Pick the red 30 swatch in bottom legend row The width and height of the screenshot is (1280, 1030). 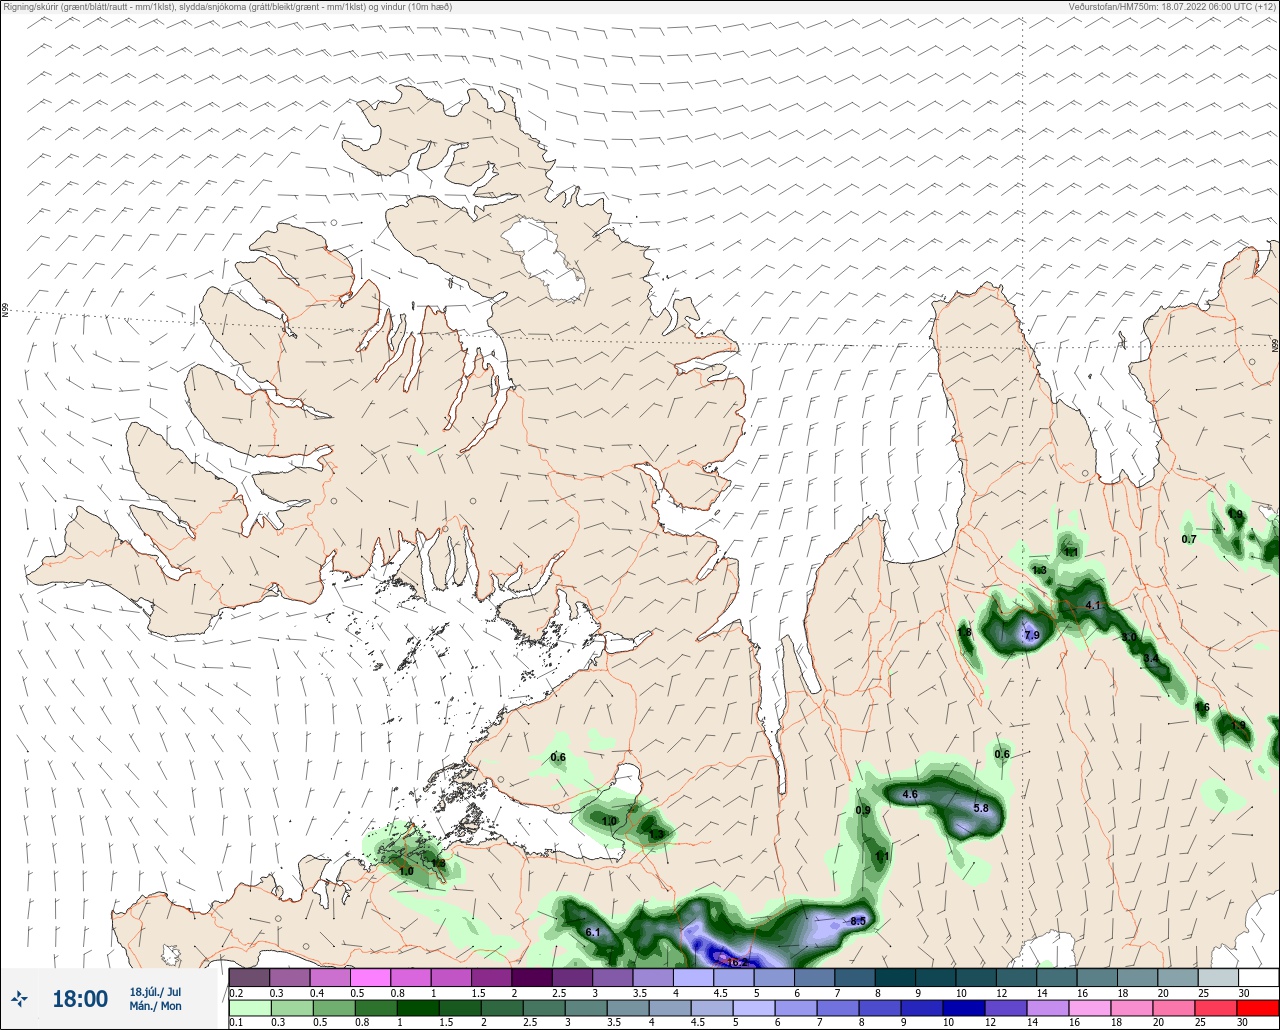(1258, 1007)
